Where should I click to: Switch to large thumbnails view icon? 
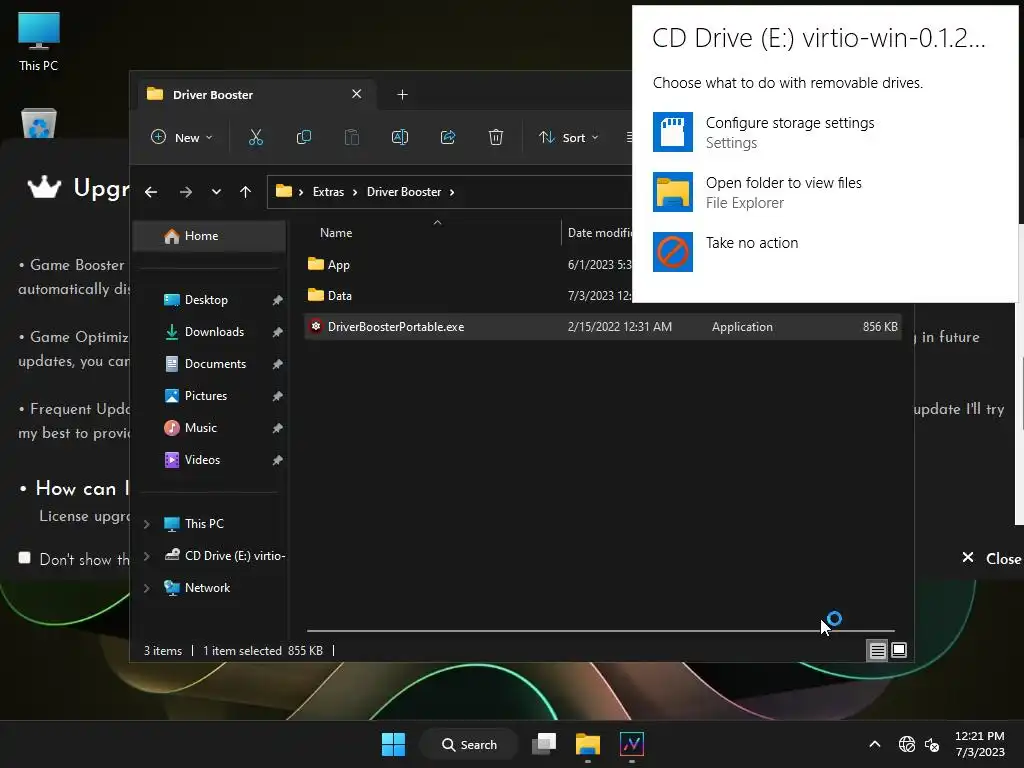coord(899,650)
